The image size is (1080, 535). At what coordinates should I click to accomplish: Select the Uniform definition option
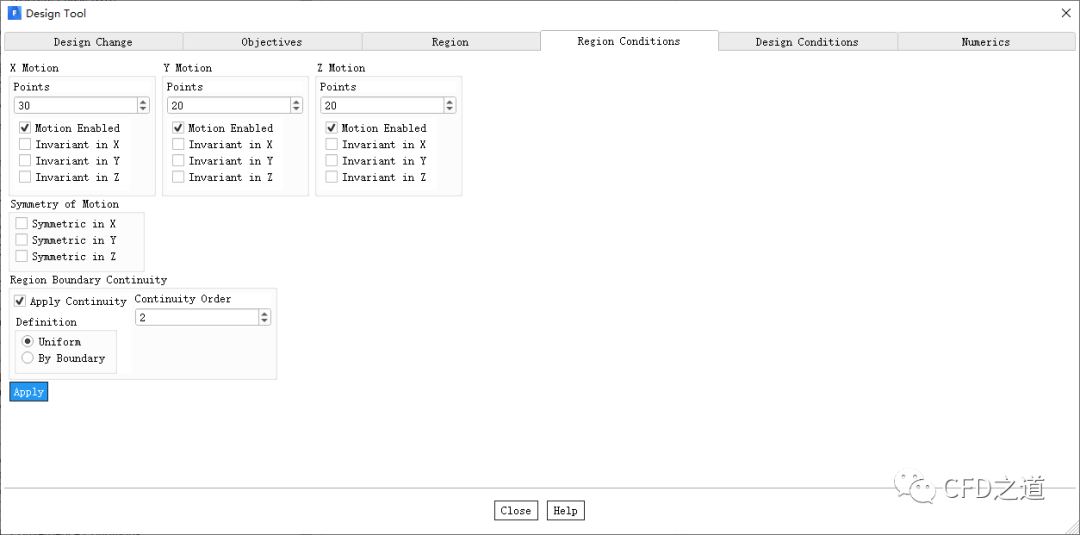[x=28, y=342]
